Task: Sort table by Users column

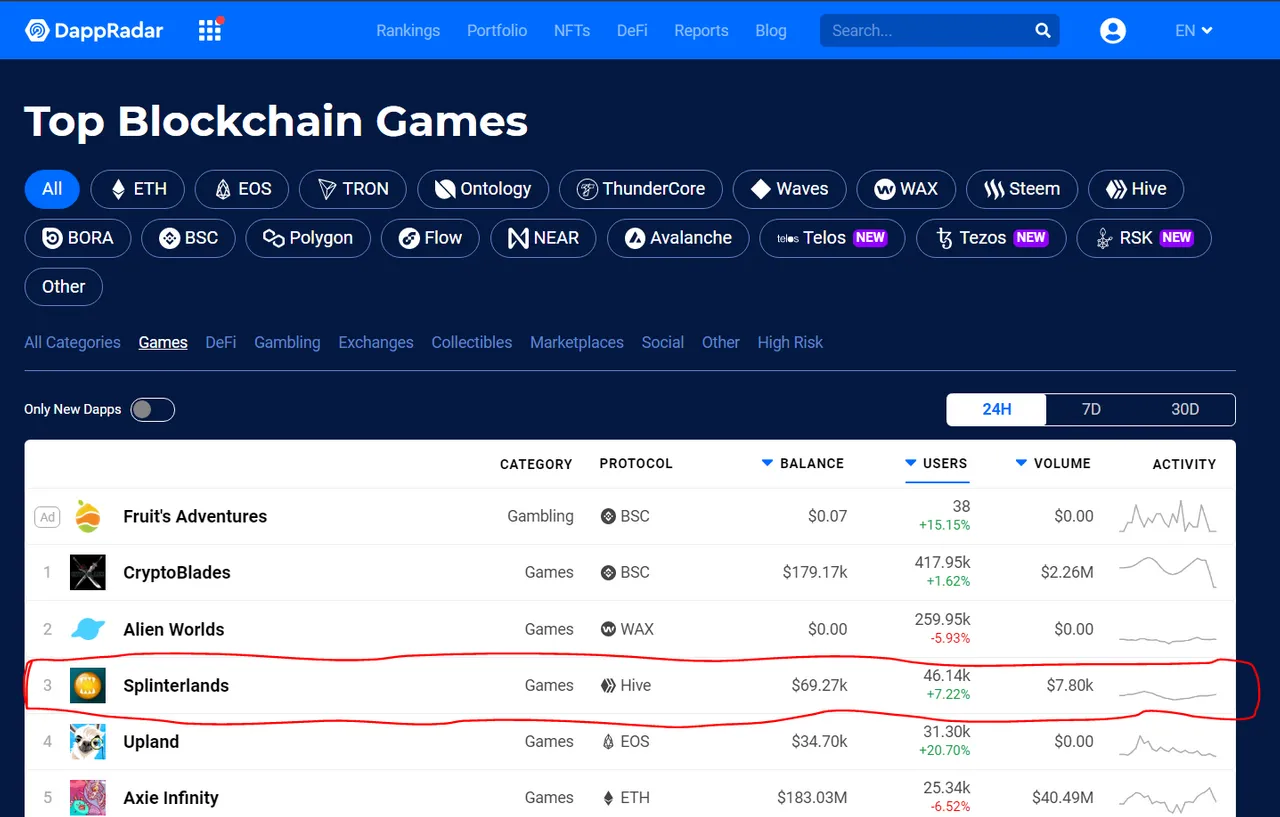Action: pyautogui.click(x=936, y=463)
